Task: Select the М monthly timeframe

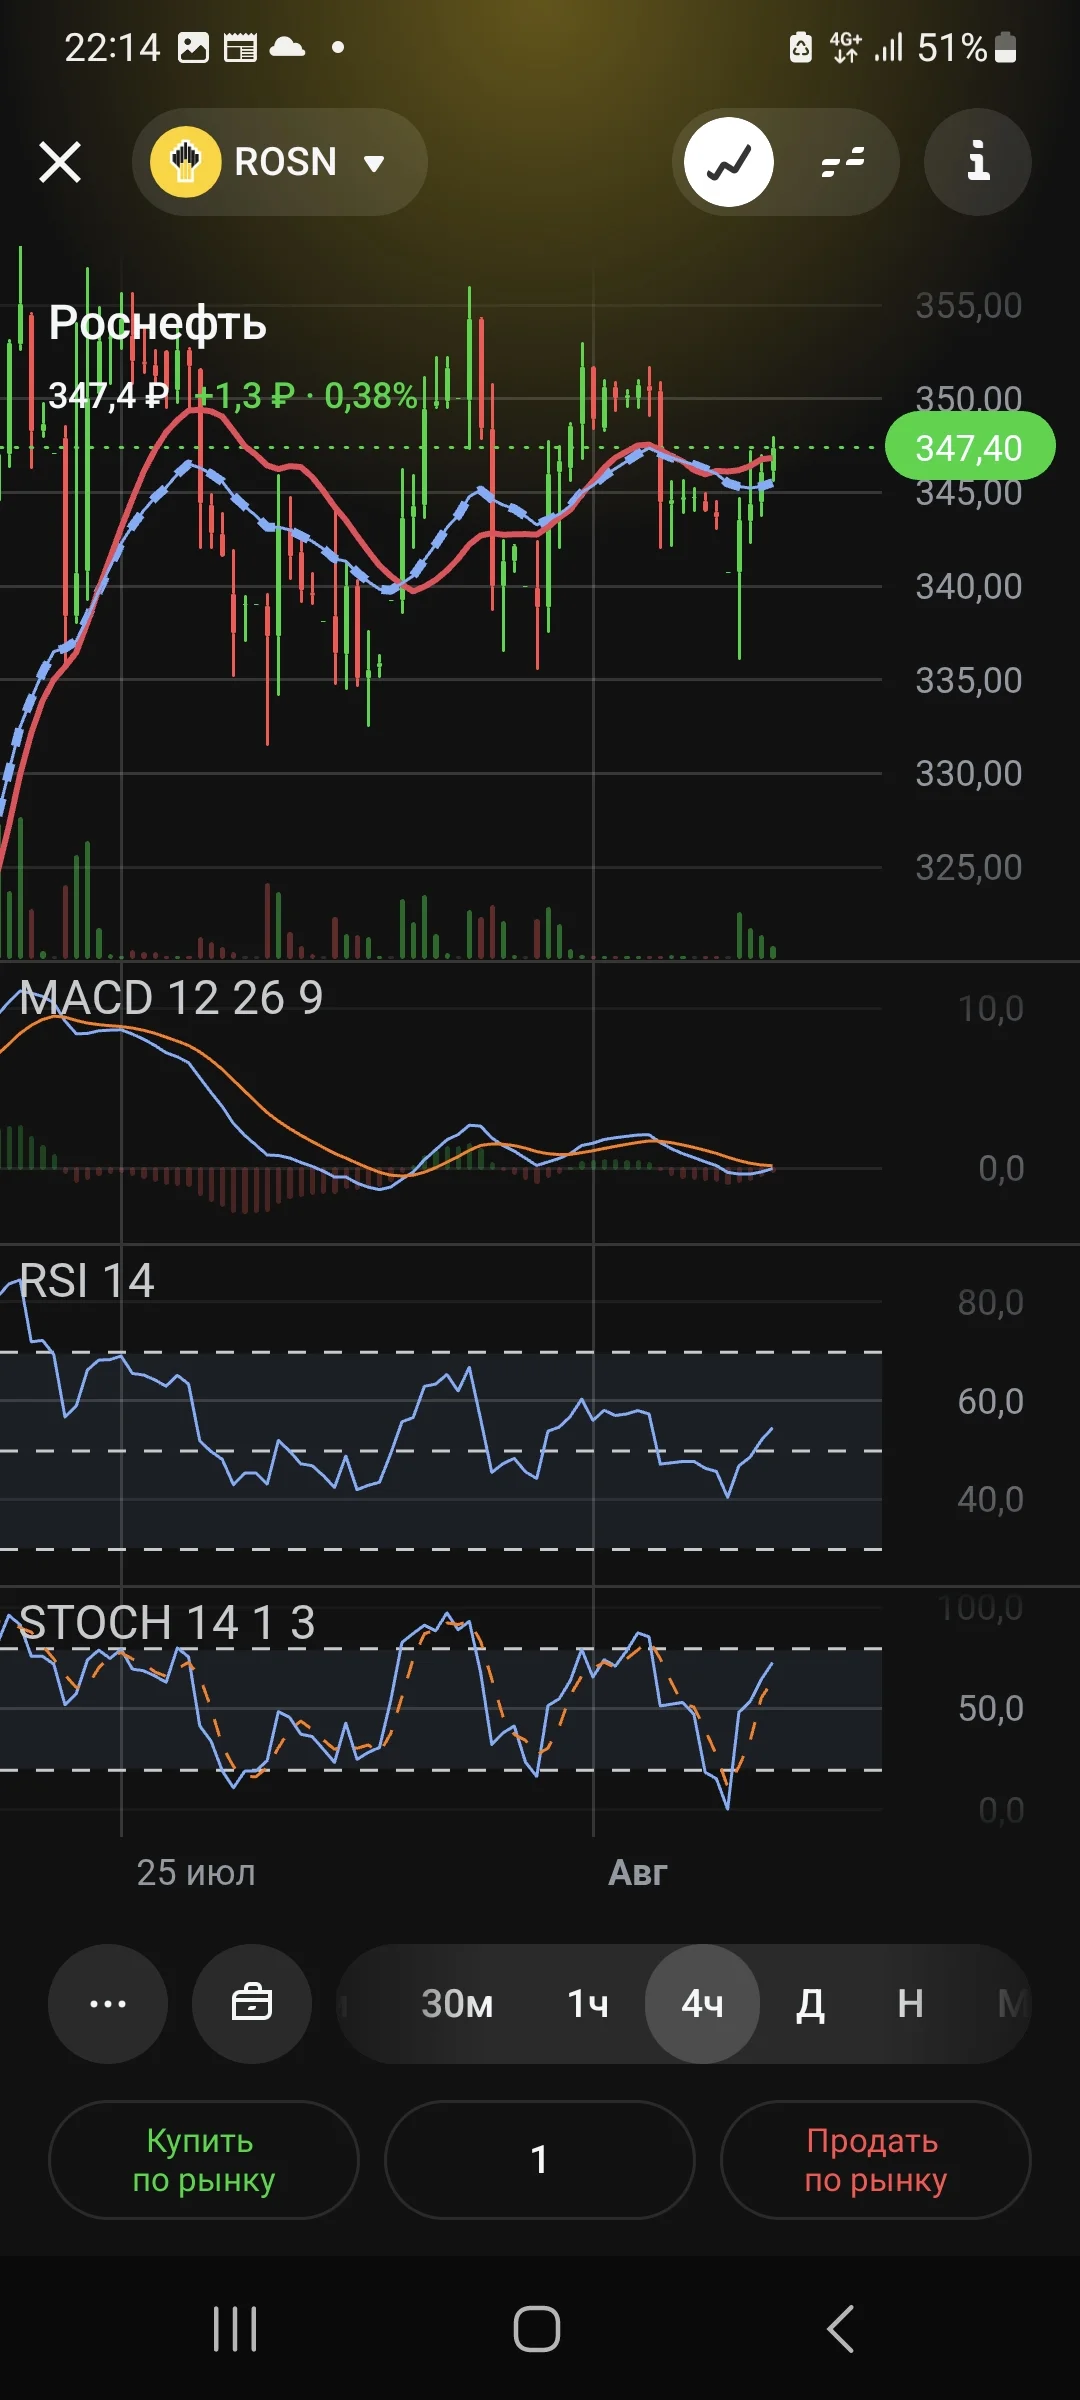Action: 1012,2004
